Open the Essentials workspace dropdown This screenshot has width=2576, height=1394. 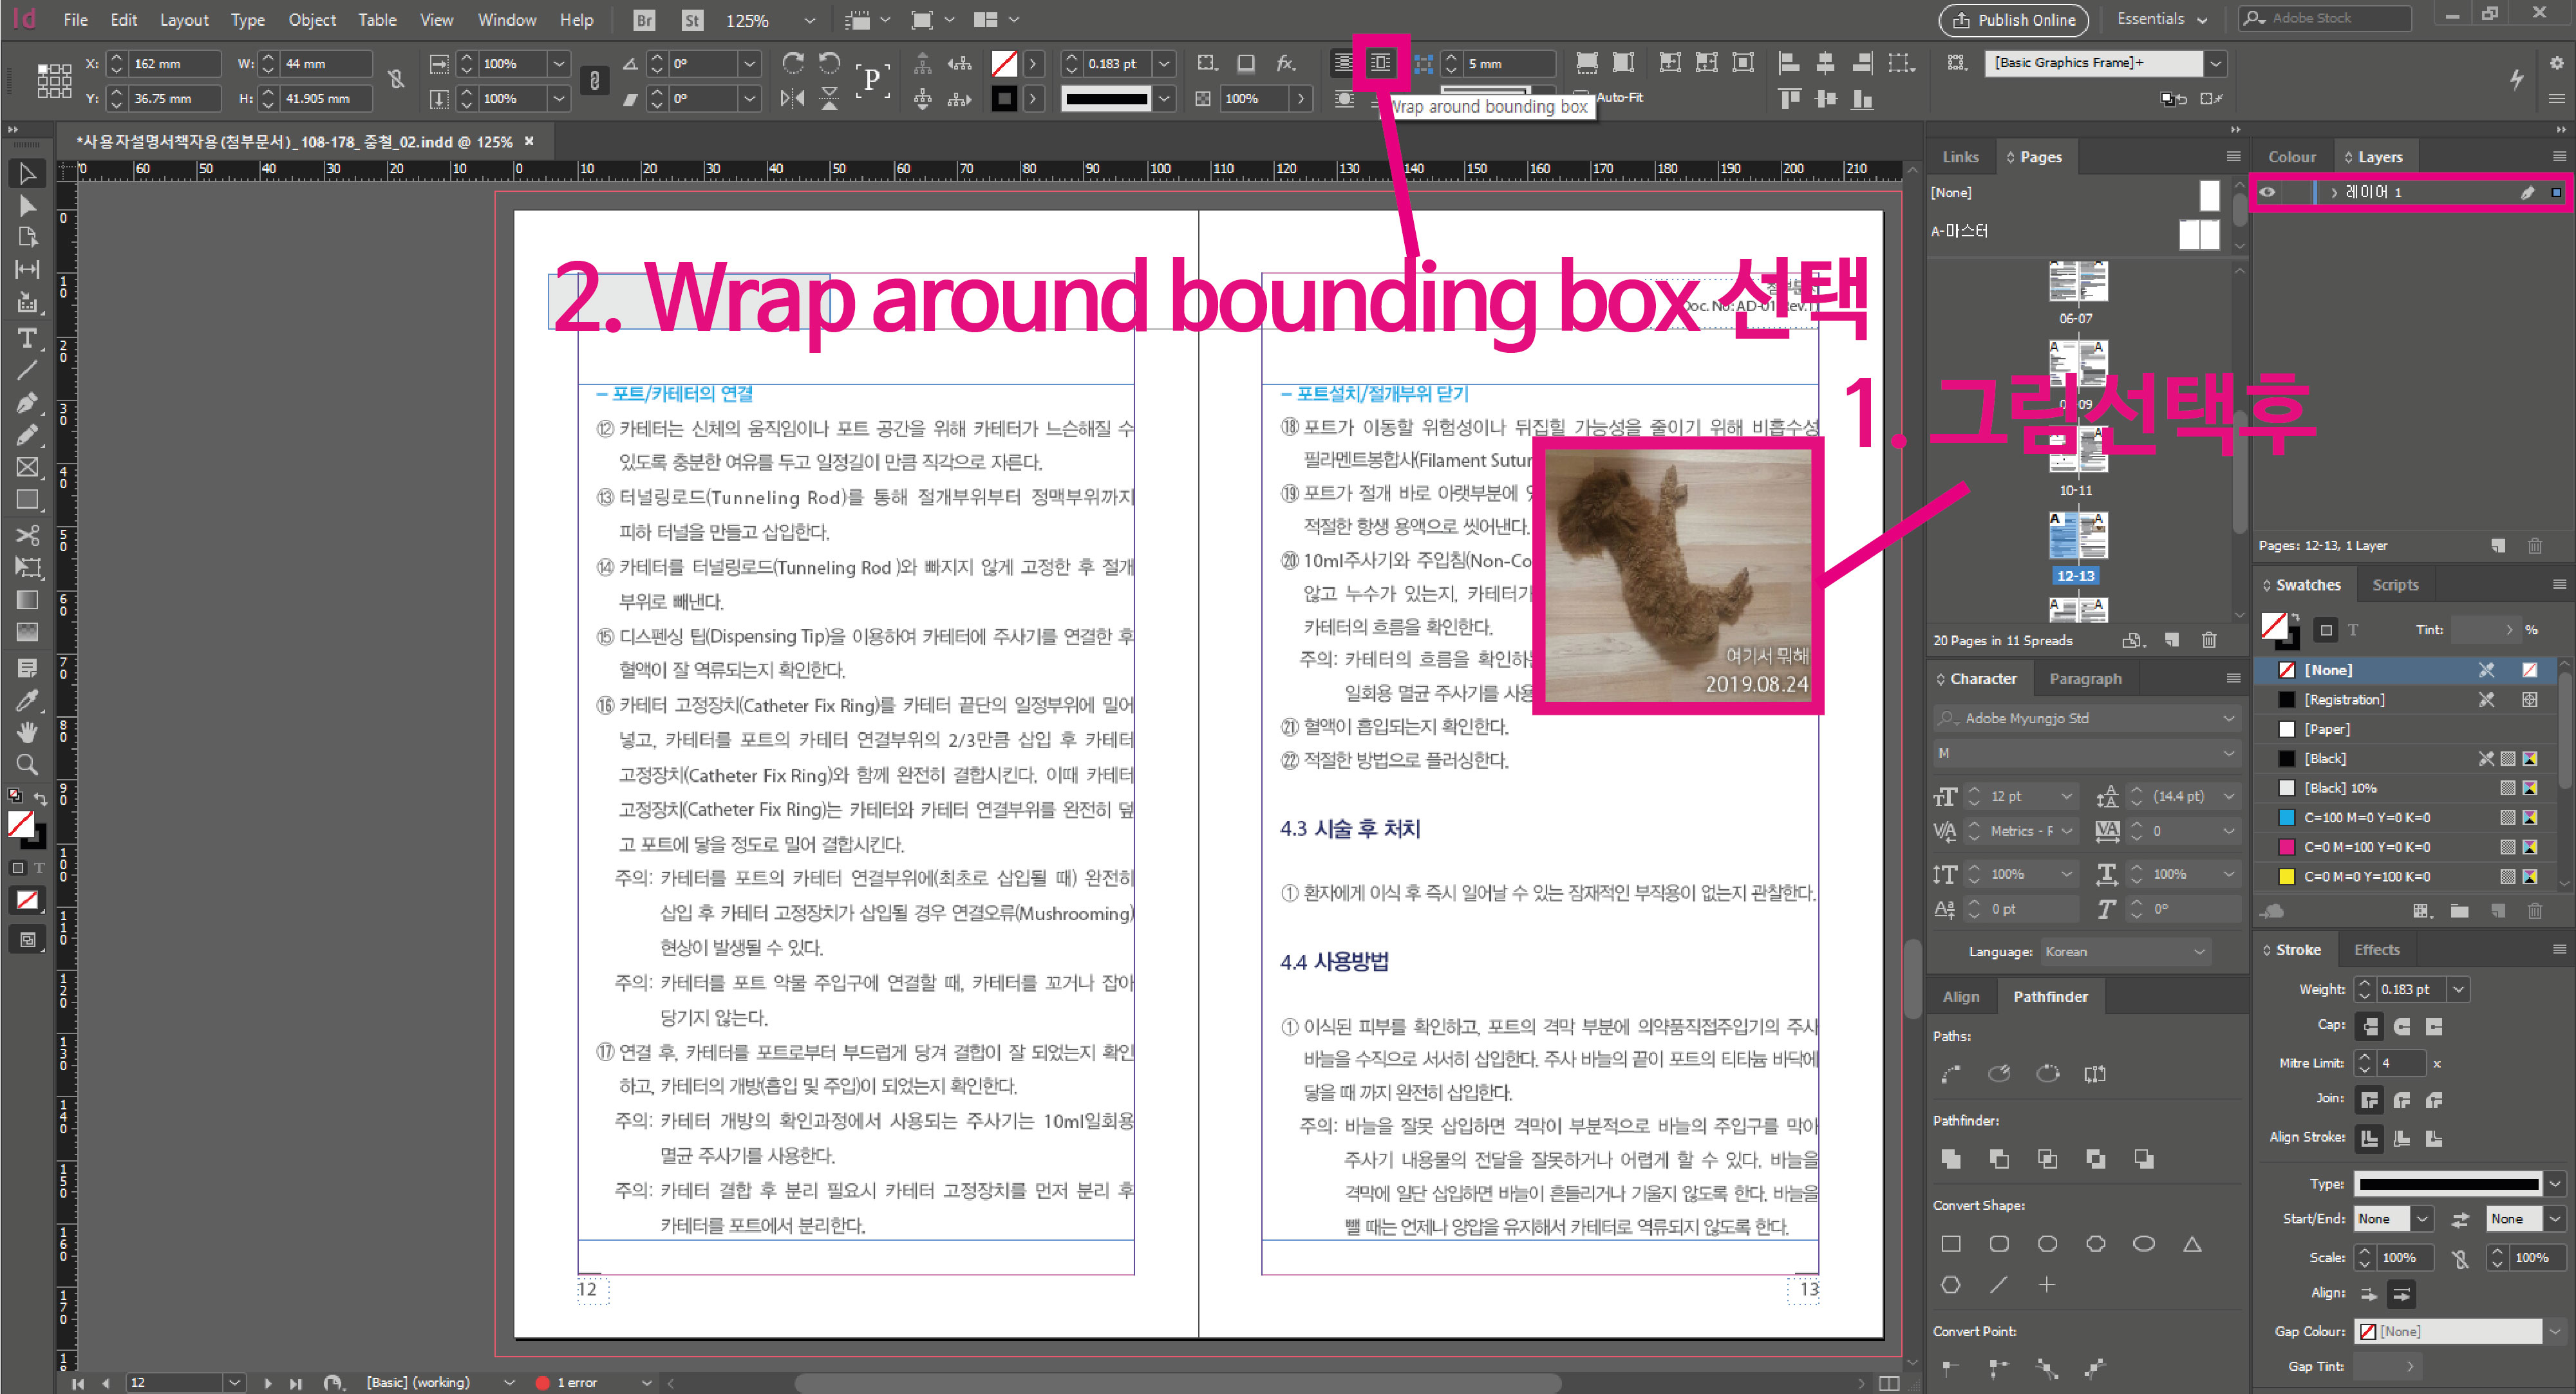pyautogui.click(x=2162, y=19)
